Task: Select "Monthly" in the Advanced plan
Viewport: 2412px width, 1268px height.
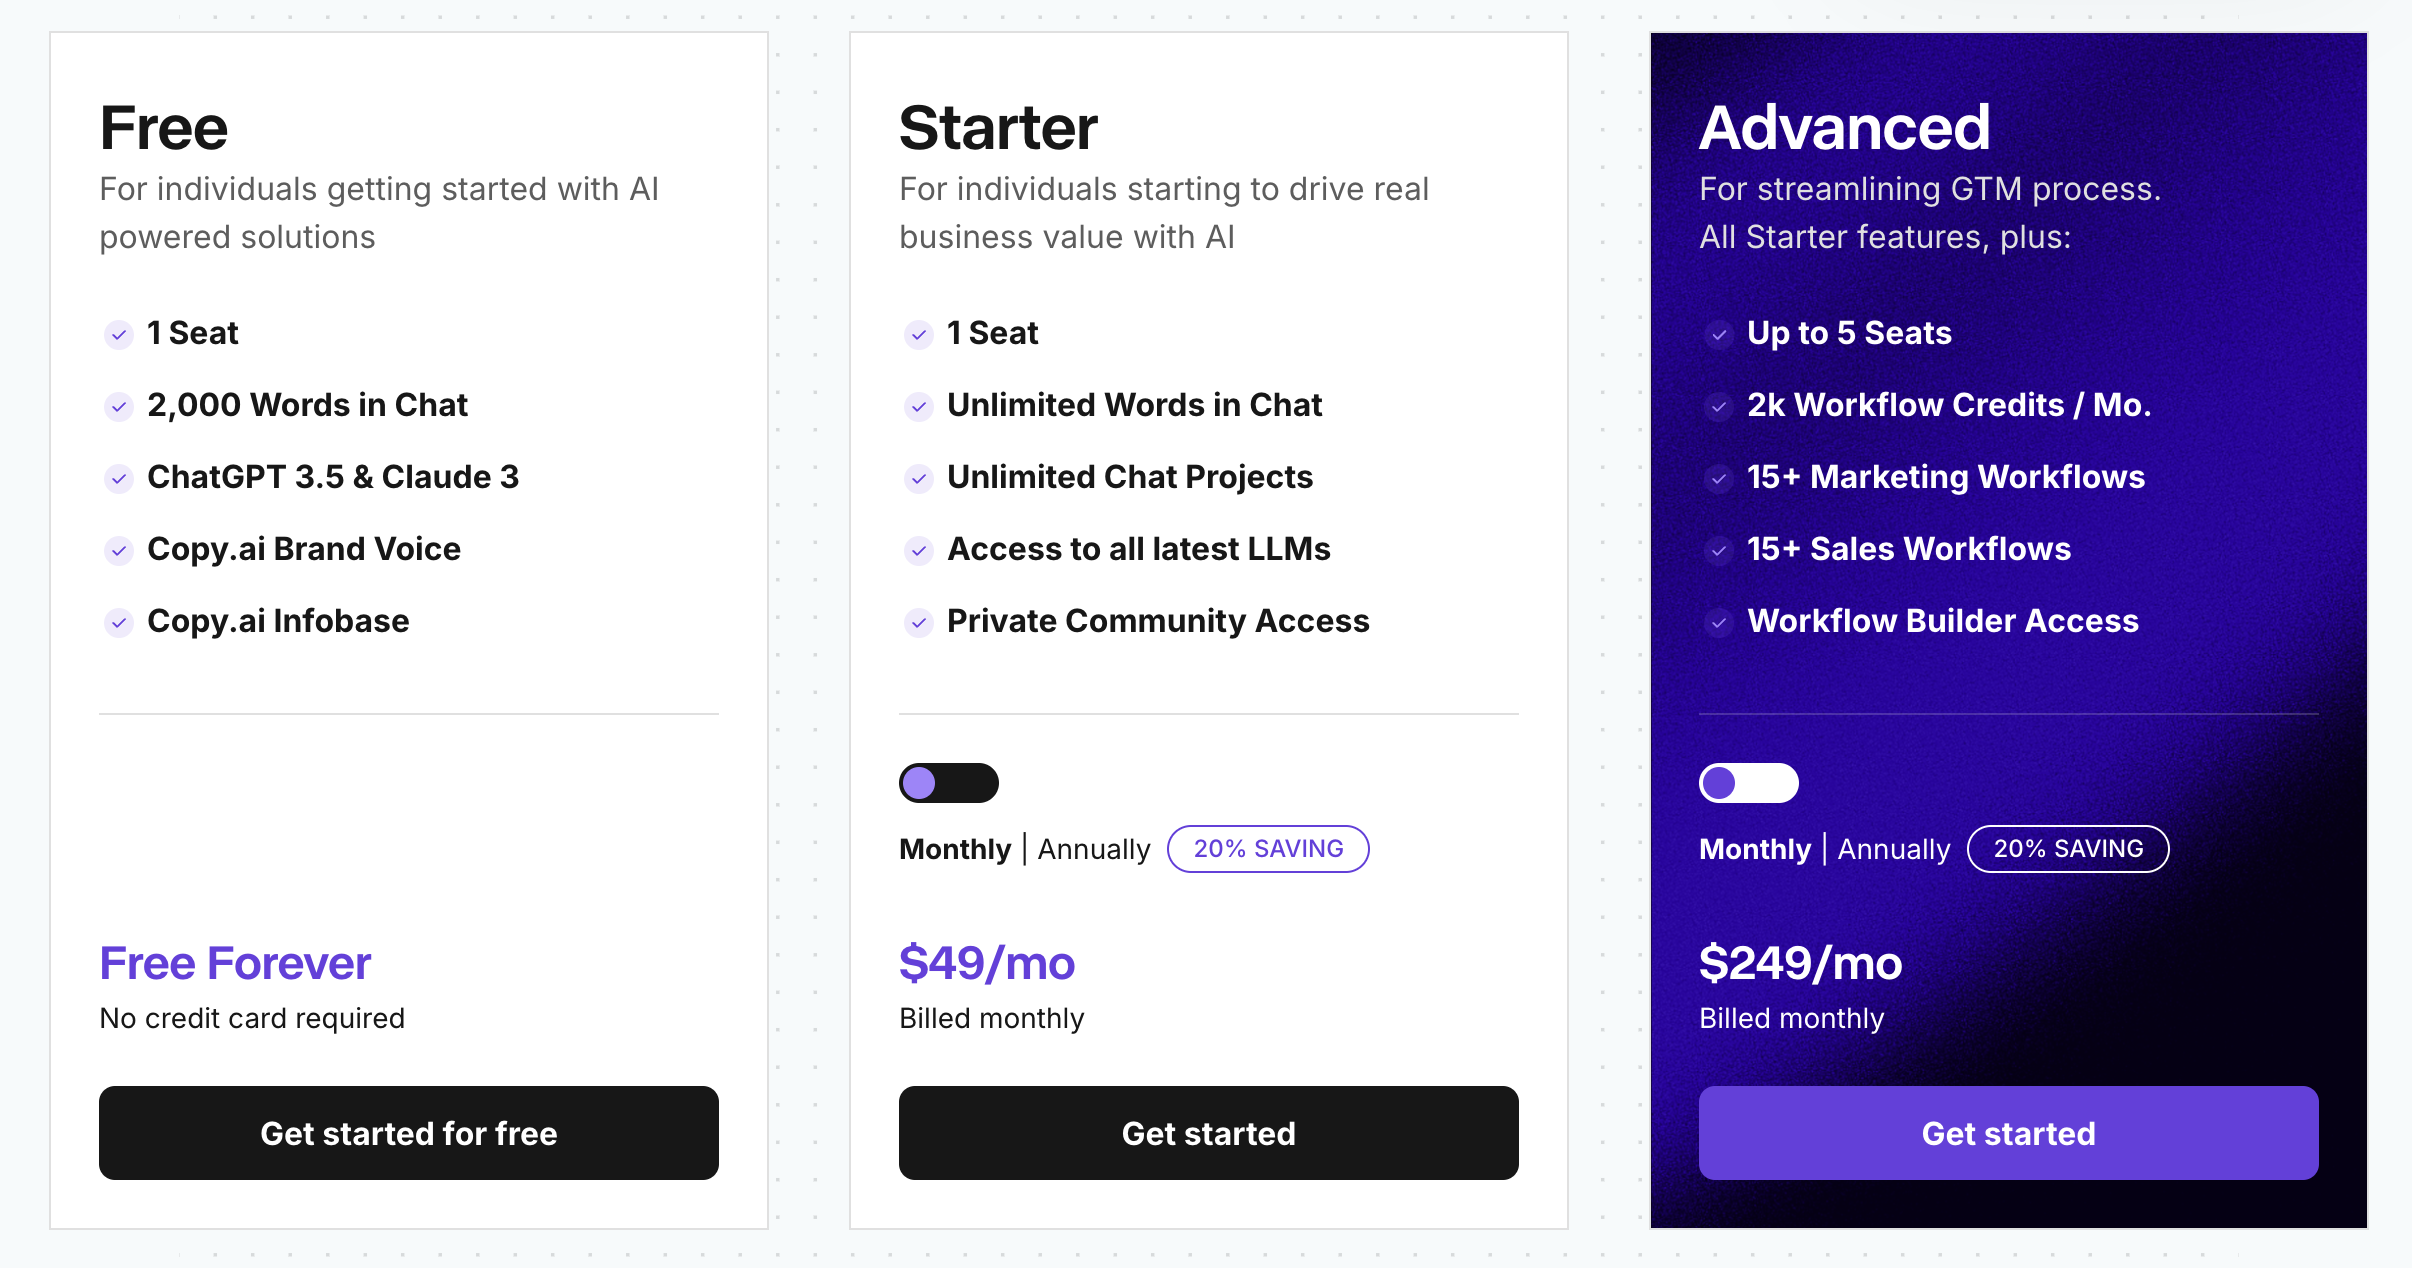Action: (x=1754, y=849)
